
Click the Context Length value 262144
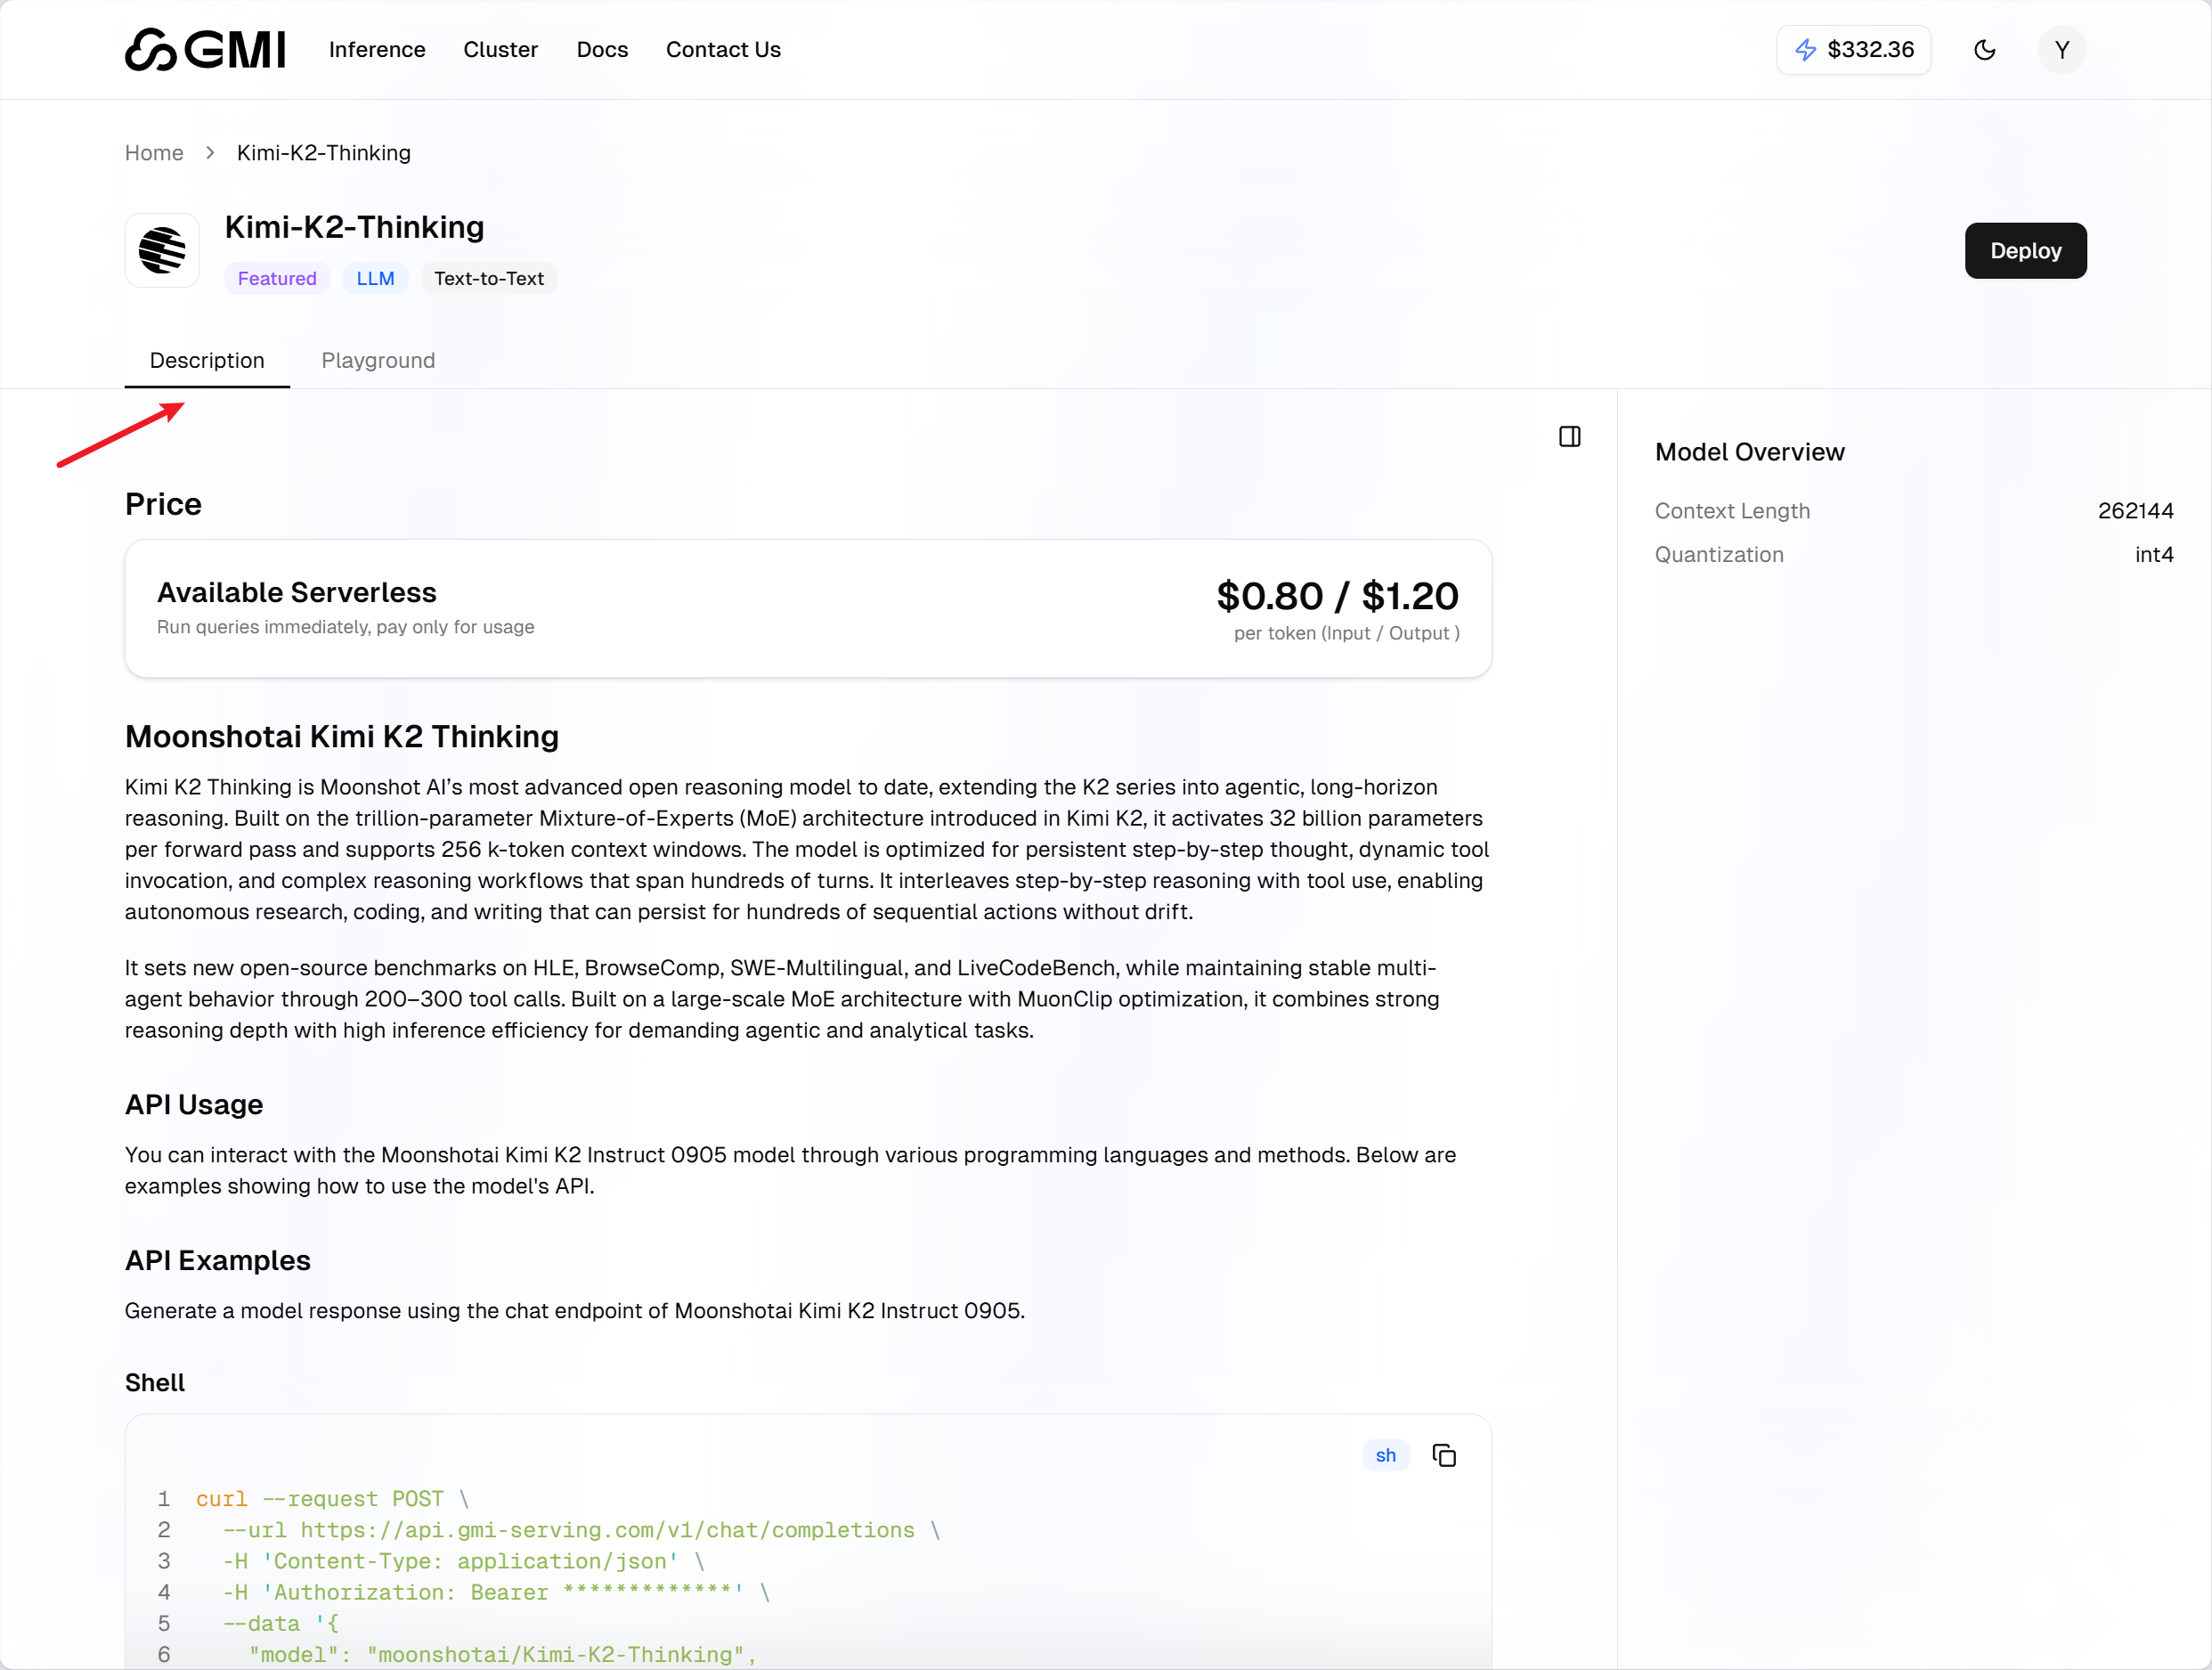pos(2135,510)
